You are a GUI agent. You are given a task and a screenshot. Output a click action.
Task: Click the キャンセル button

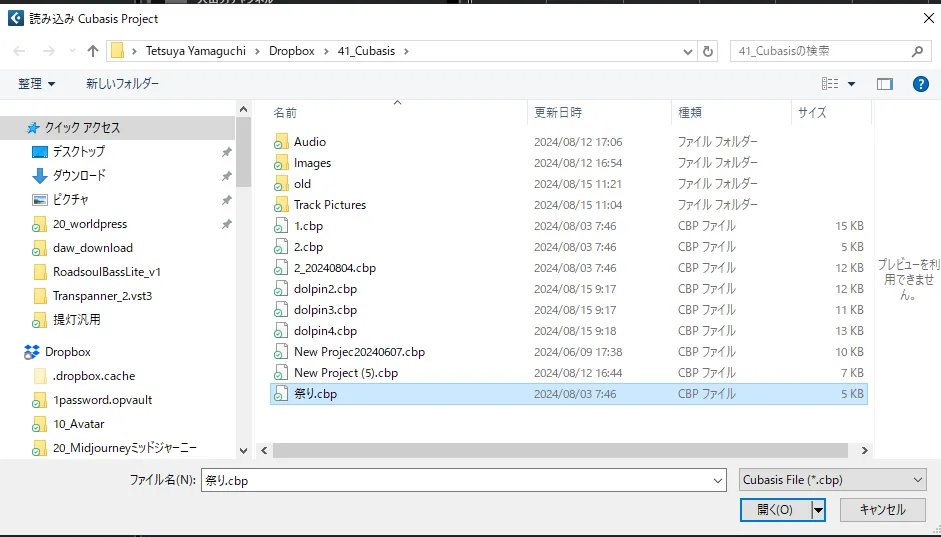882,510
